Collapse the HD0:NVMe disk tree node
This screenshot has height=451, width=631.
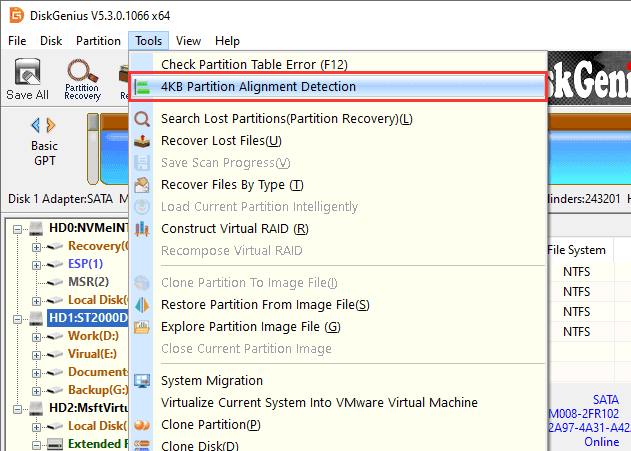20,229
